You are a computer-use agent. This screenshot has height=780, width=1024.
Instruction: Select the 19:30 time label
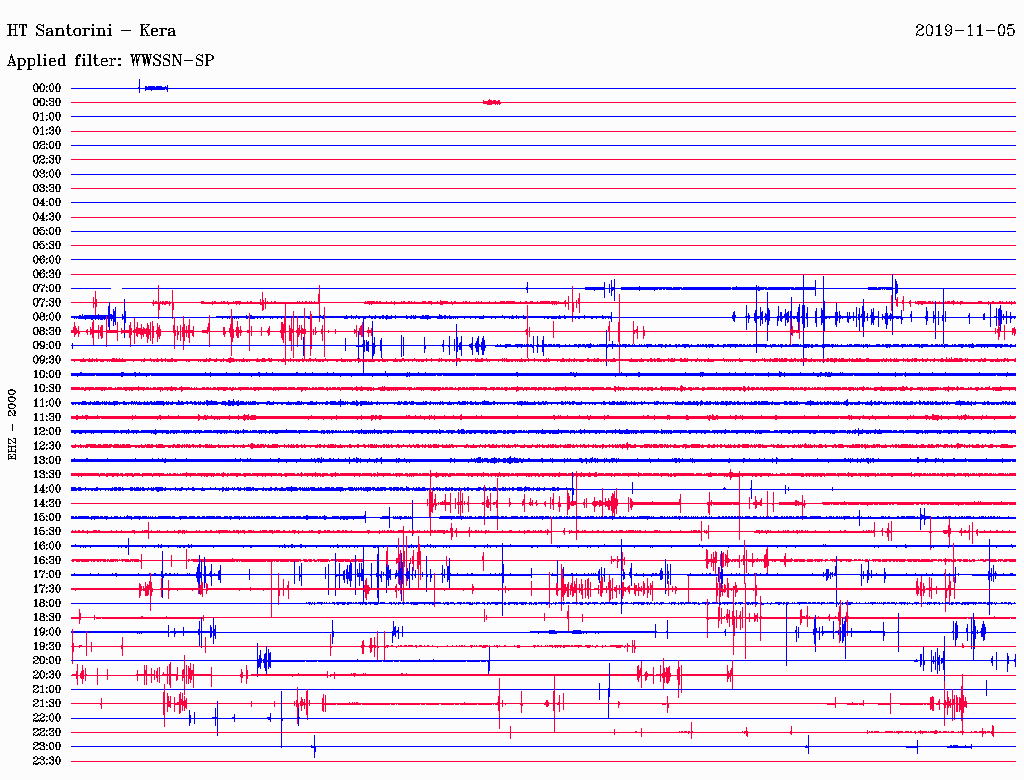(x=46, y=647)
